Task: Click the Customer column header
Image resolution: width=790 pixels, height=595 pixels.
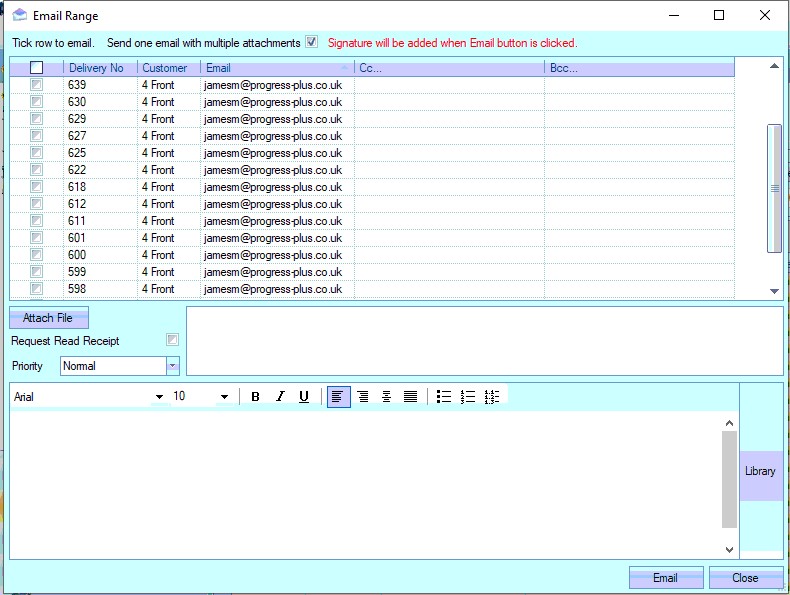Action: tap(165, 68)
